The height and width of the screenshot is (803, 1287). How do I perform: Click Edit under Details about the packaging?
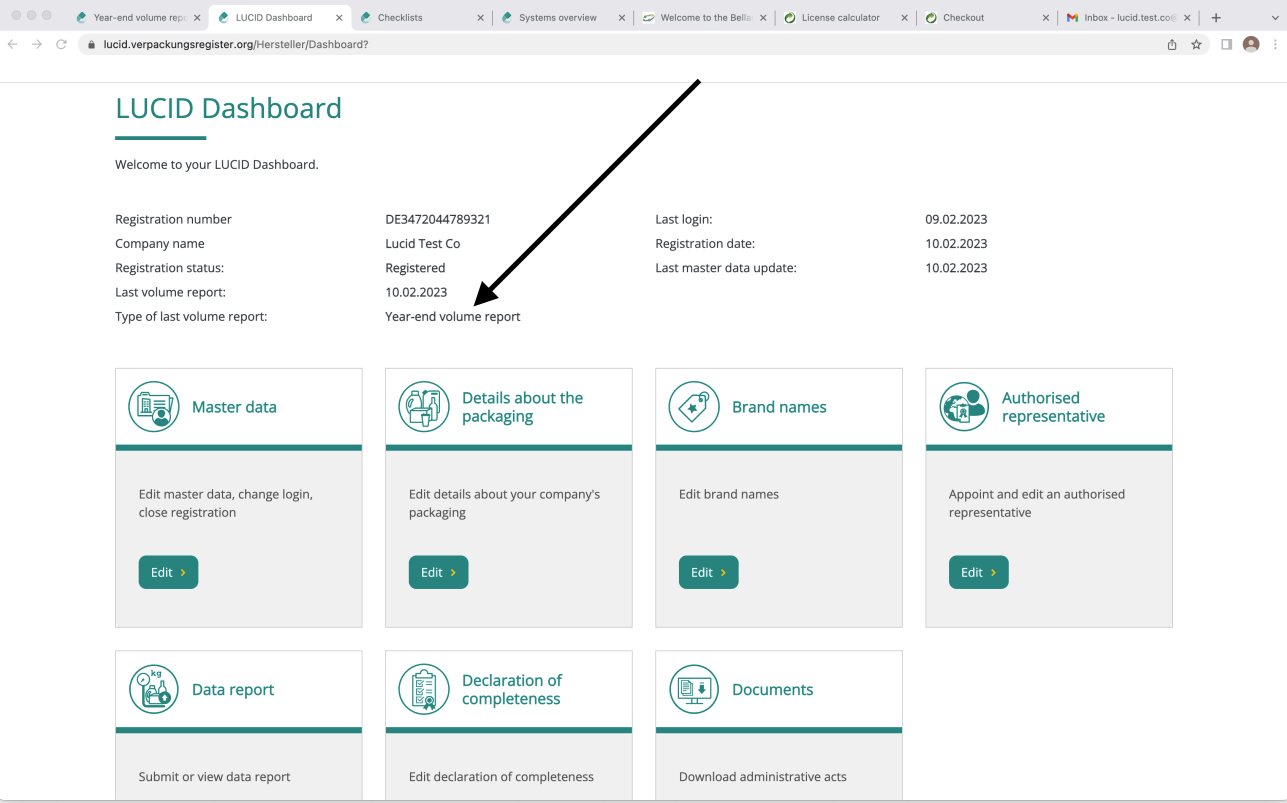point(438,572)
